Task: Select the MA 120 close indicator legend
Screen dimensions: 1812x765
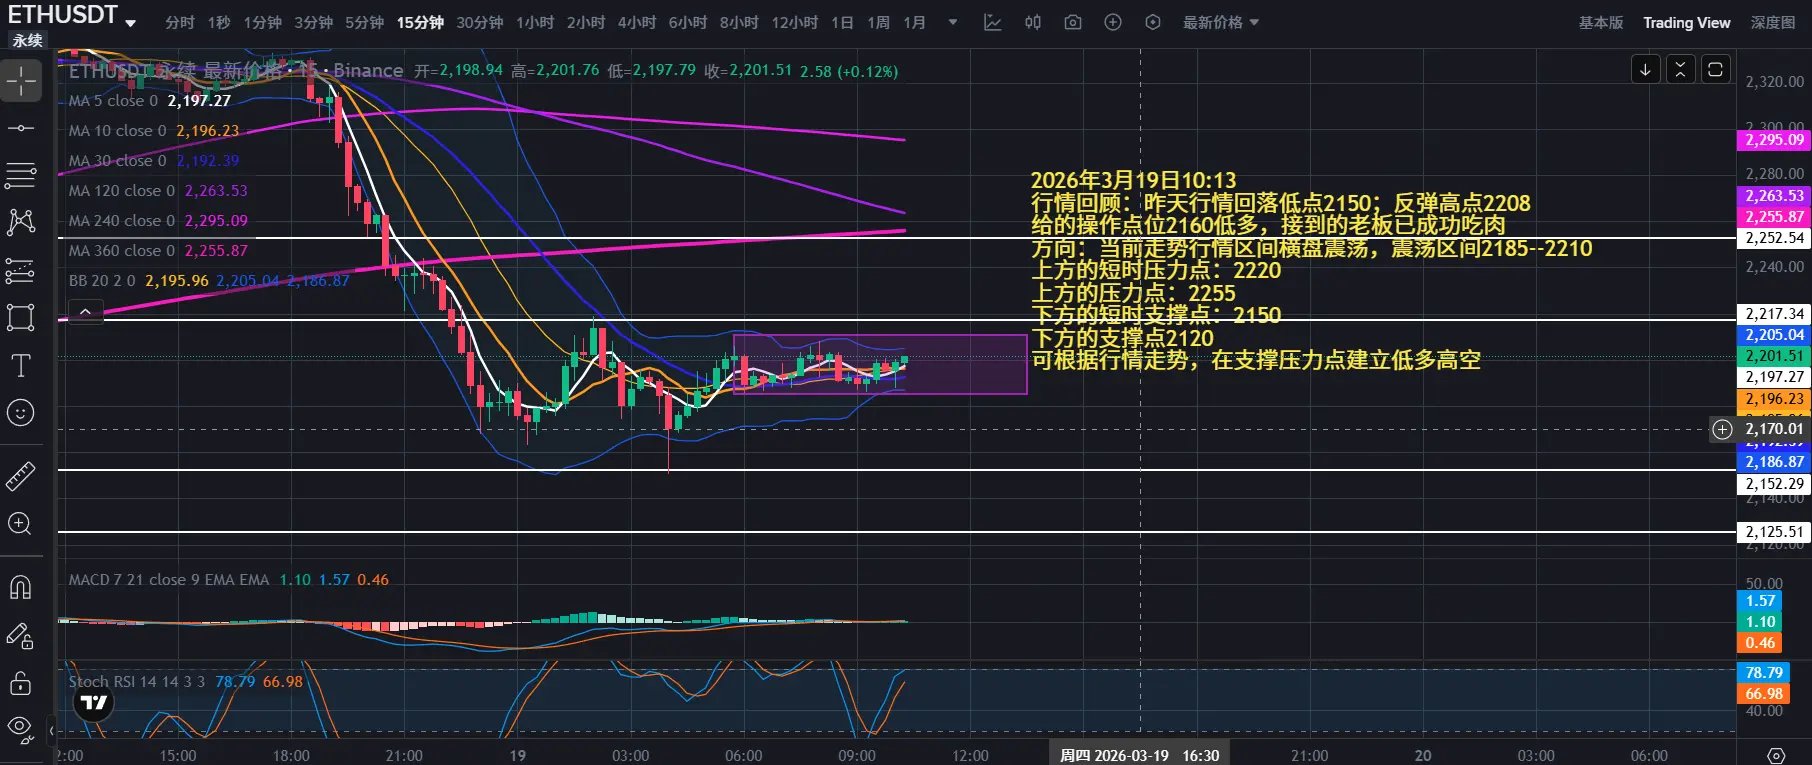Action: coord(158,190)
